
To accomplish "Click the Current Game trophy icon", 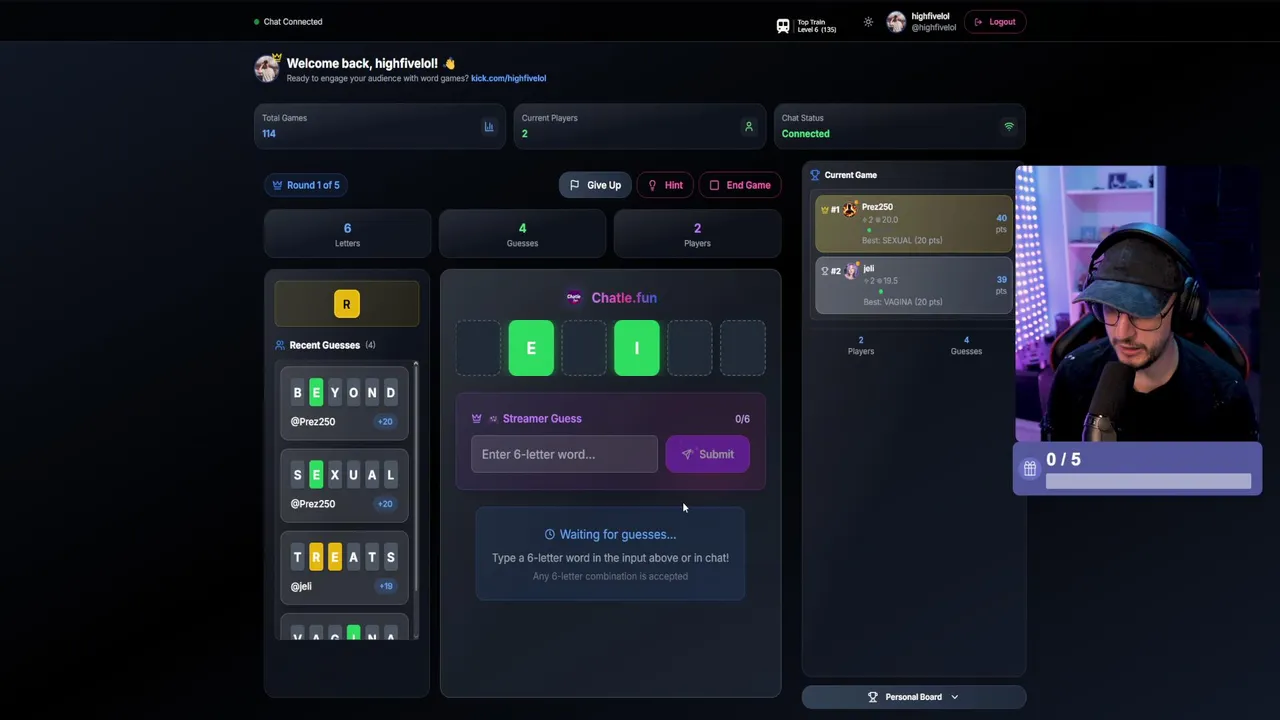I will click(815, 175).
